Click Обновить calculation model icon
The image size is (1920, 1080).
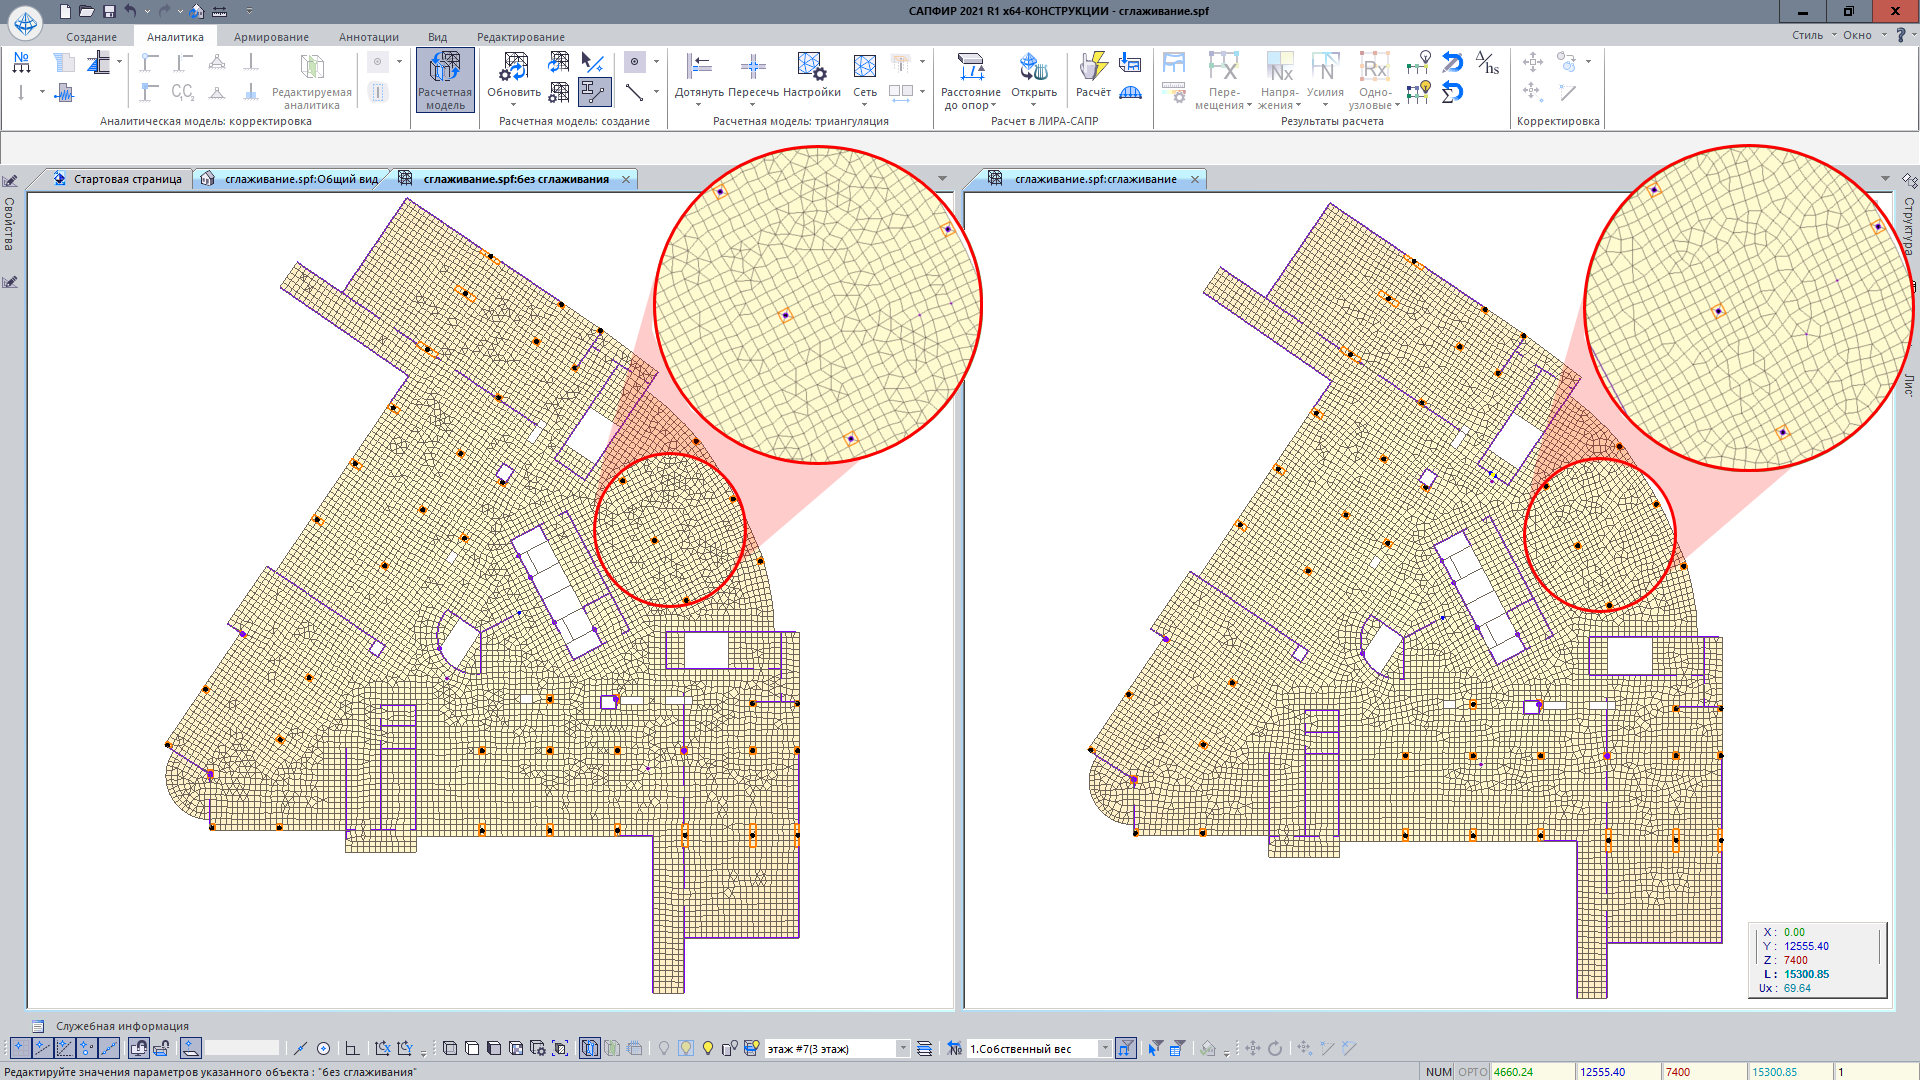click(x=514, y=68)
